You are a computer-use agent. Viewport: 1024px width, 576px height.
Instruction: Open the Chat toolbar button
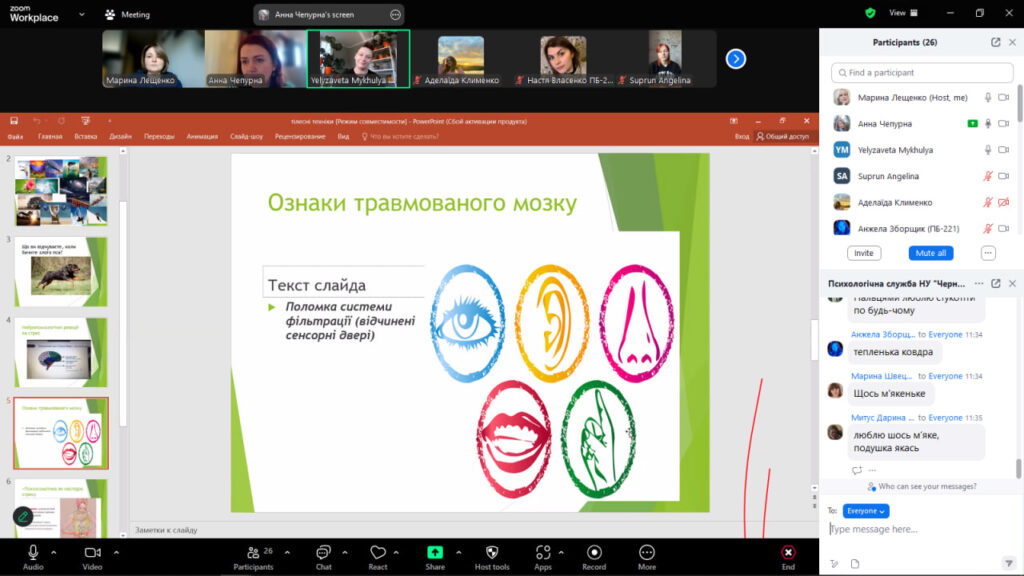pyautogui.click(x=323, y=558)
